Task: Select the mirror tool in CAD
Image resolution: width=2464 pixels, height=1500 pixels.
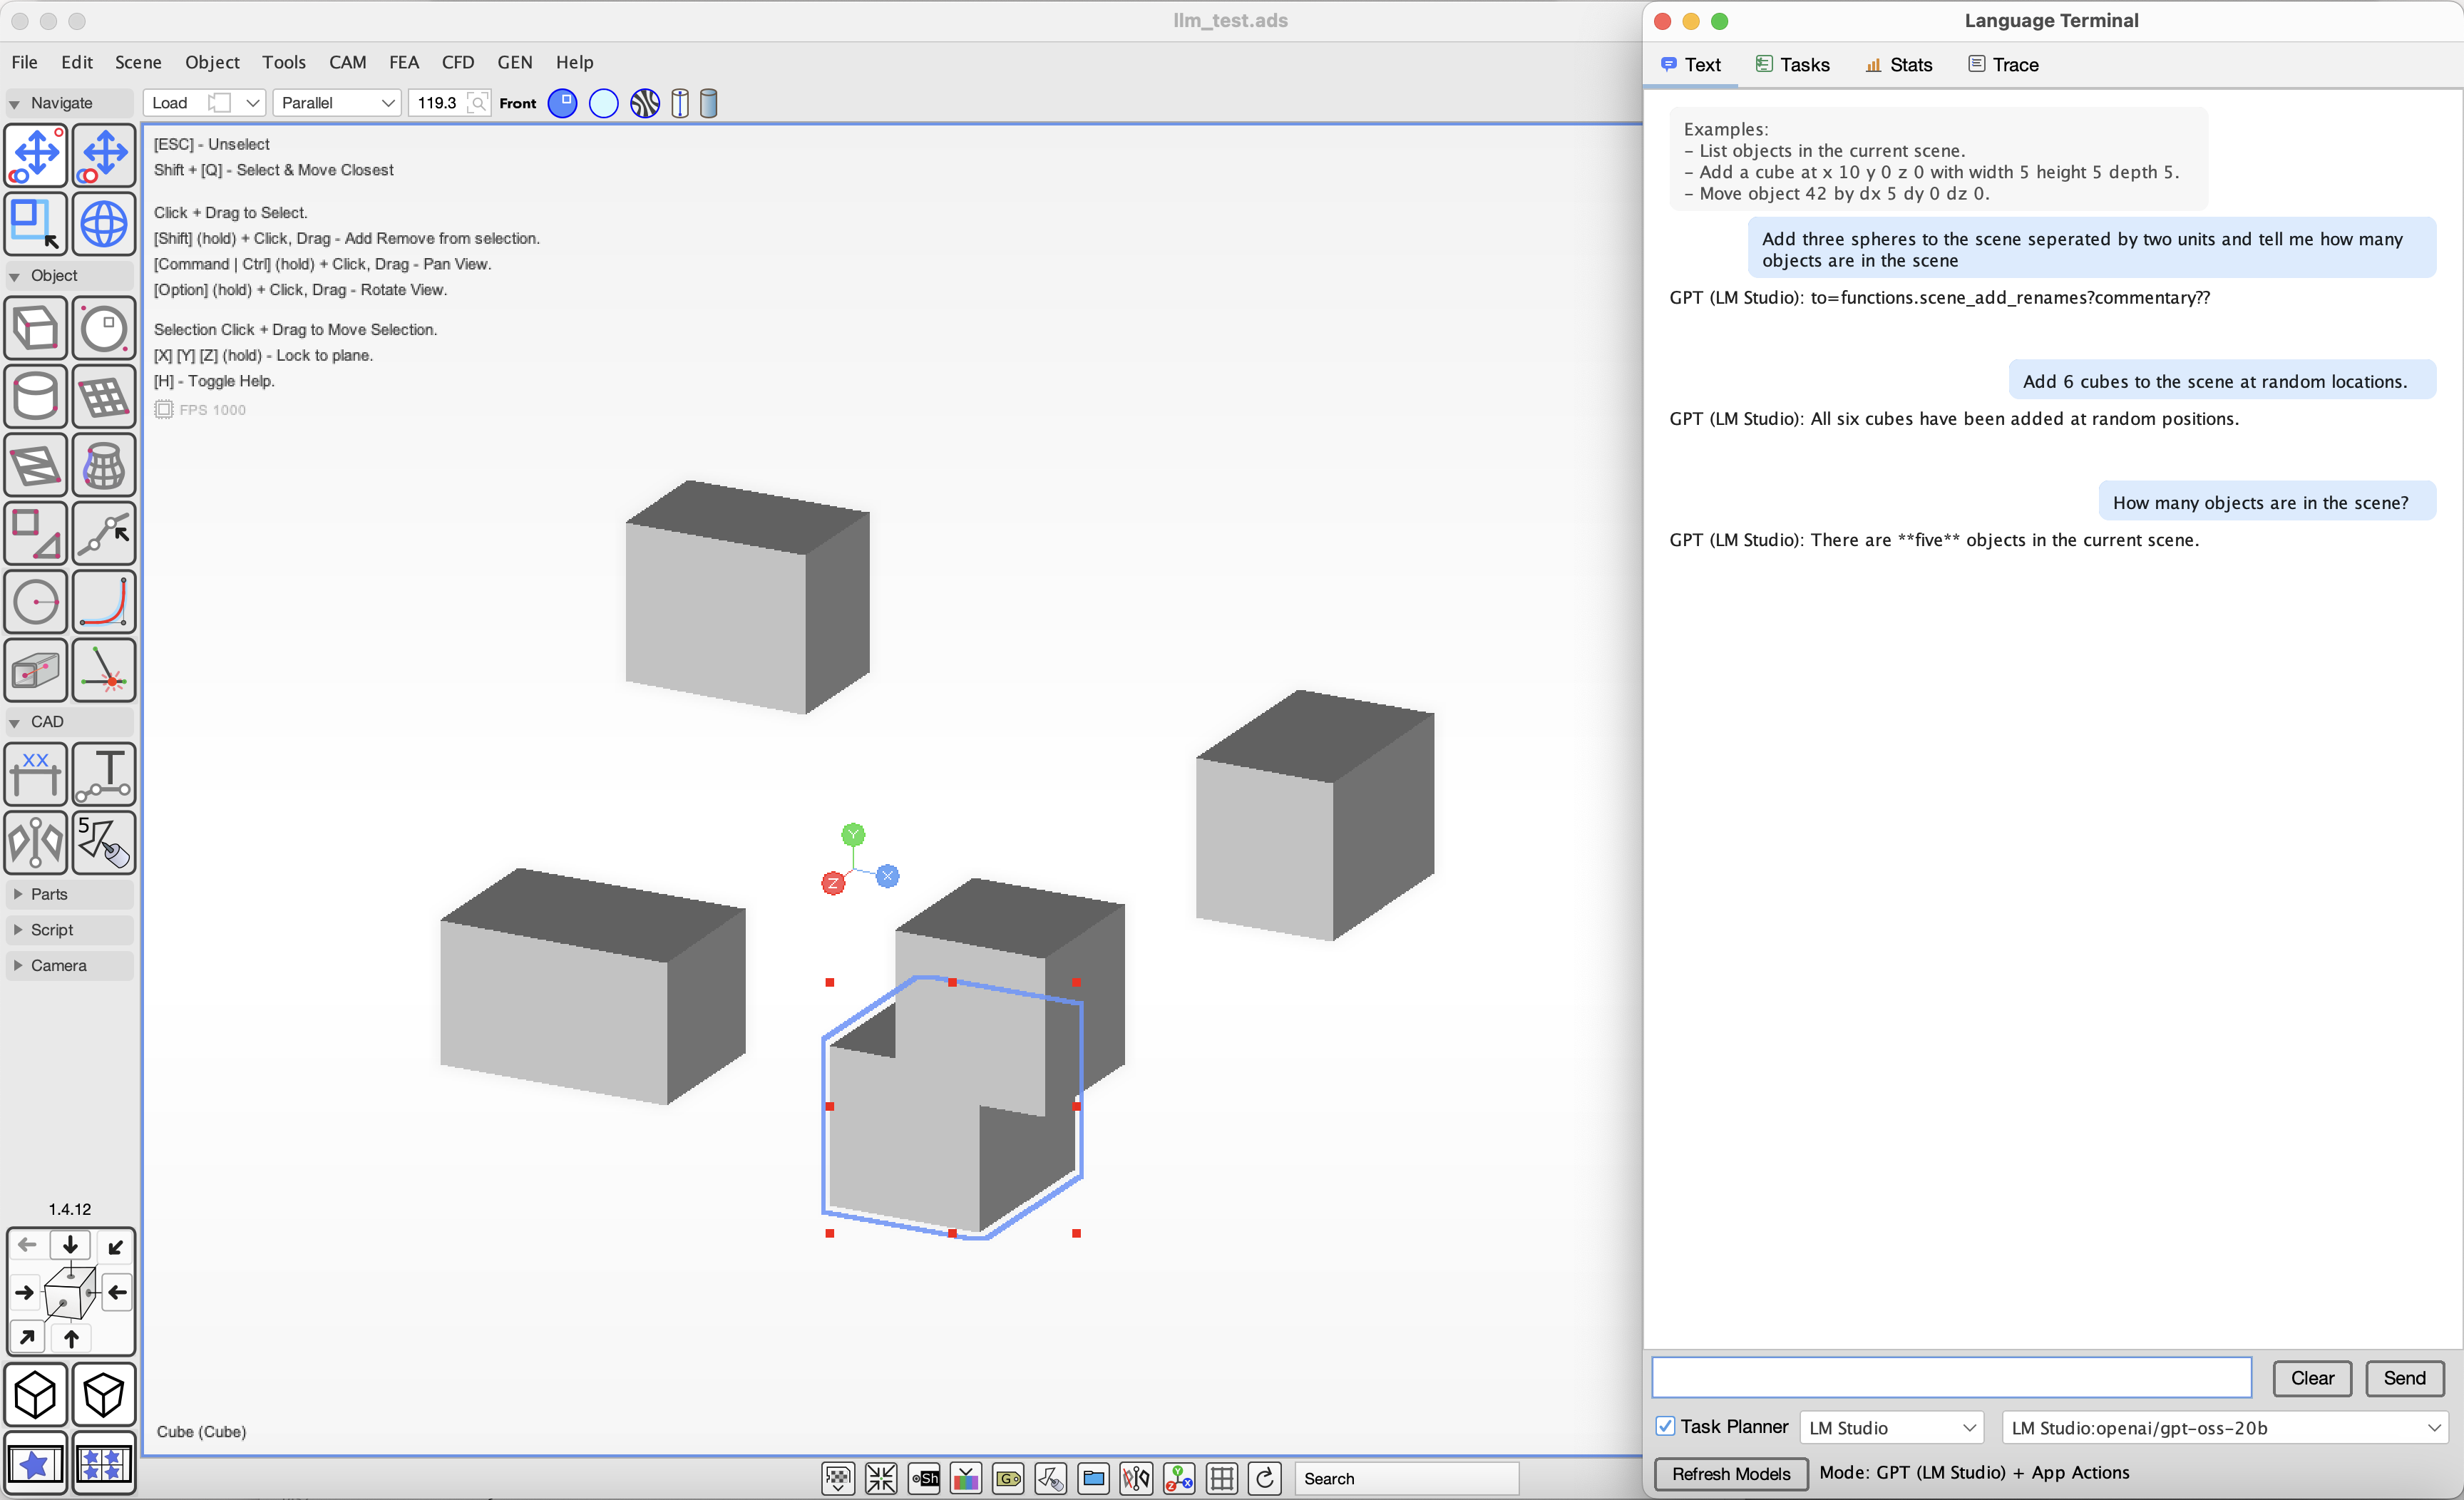Action: [x=36, y=842]
